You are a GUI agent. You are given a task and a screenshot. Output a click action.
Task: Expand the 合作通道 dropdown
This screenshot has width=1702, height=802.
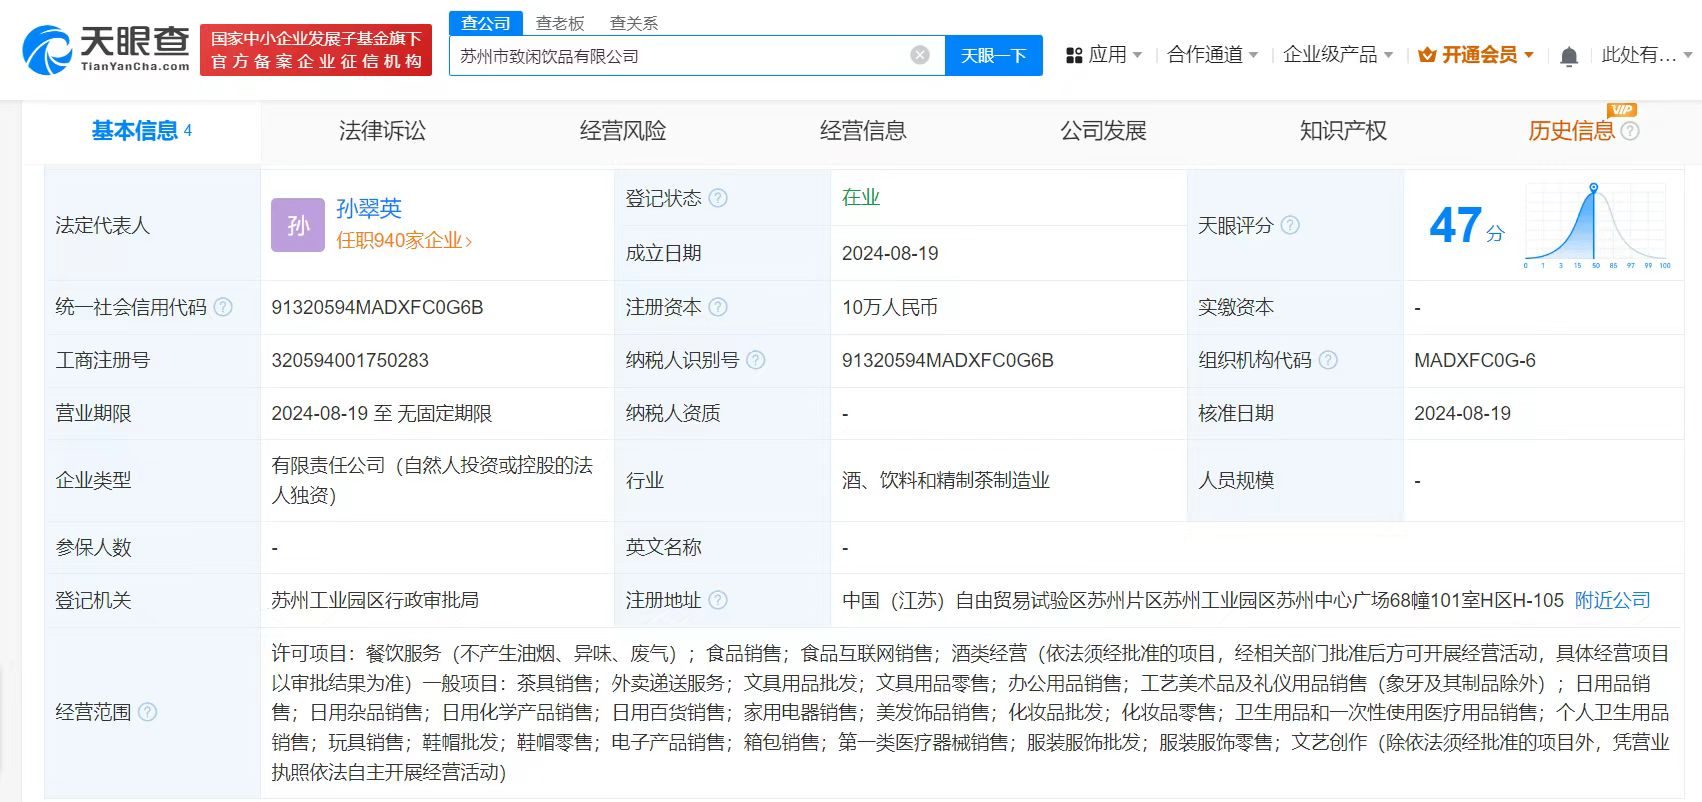[x=1212, y=55]
